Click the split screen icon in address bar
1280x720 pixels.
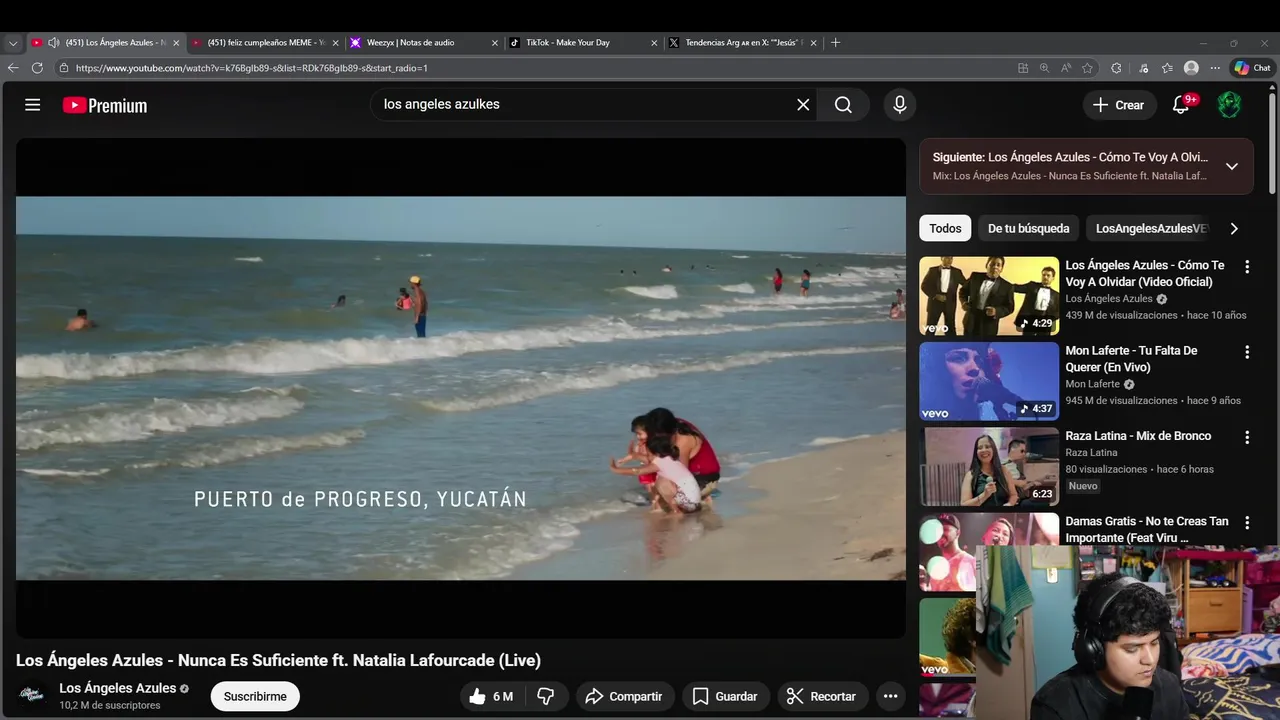point(1022,68)
